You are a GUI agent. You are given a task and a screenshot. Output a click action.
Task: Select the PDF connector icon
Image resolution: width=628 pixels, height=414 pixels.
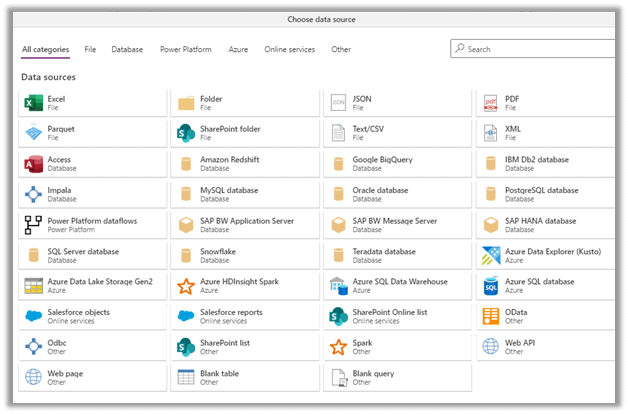coord(490,103)
